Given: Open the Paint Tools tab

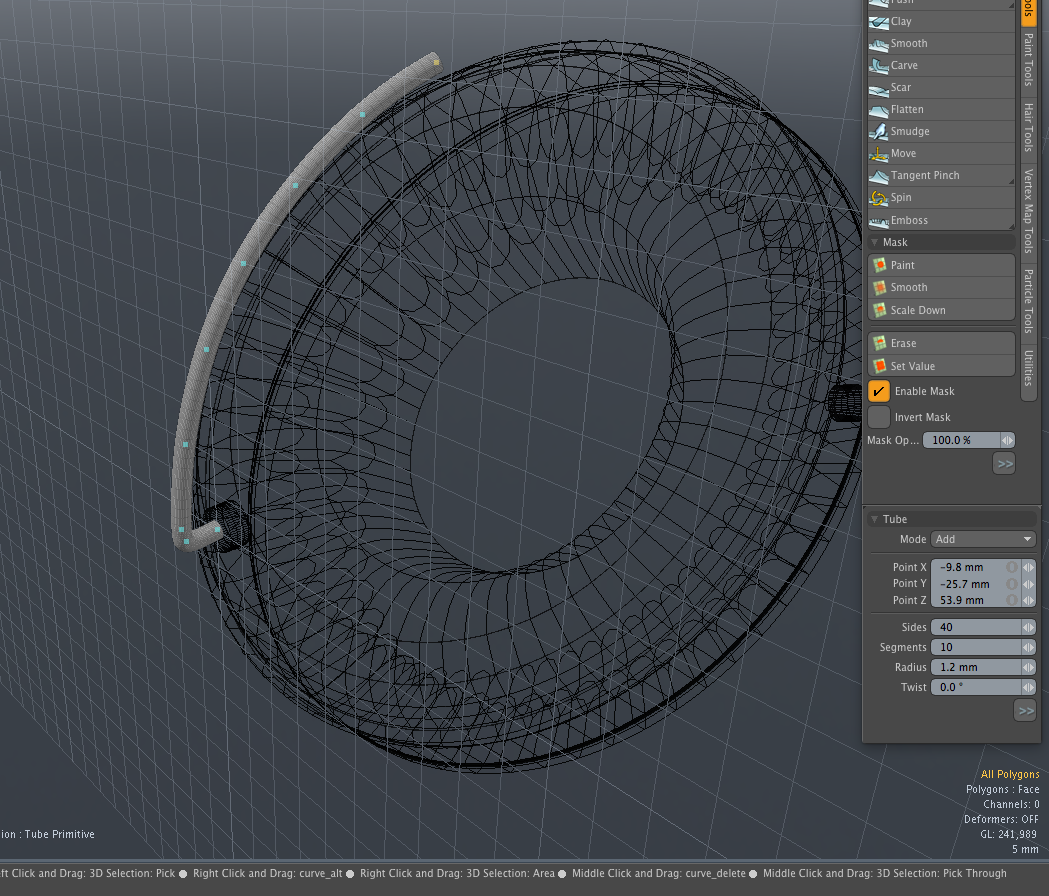Looking at the screenshot, I should [1029, 60].
